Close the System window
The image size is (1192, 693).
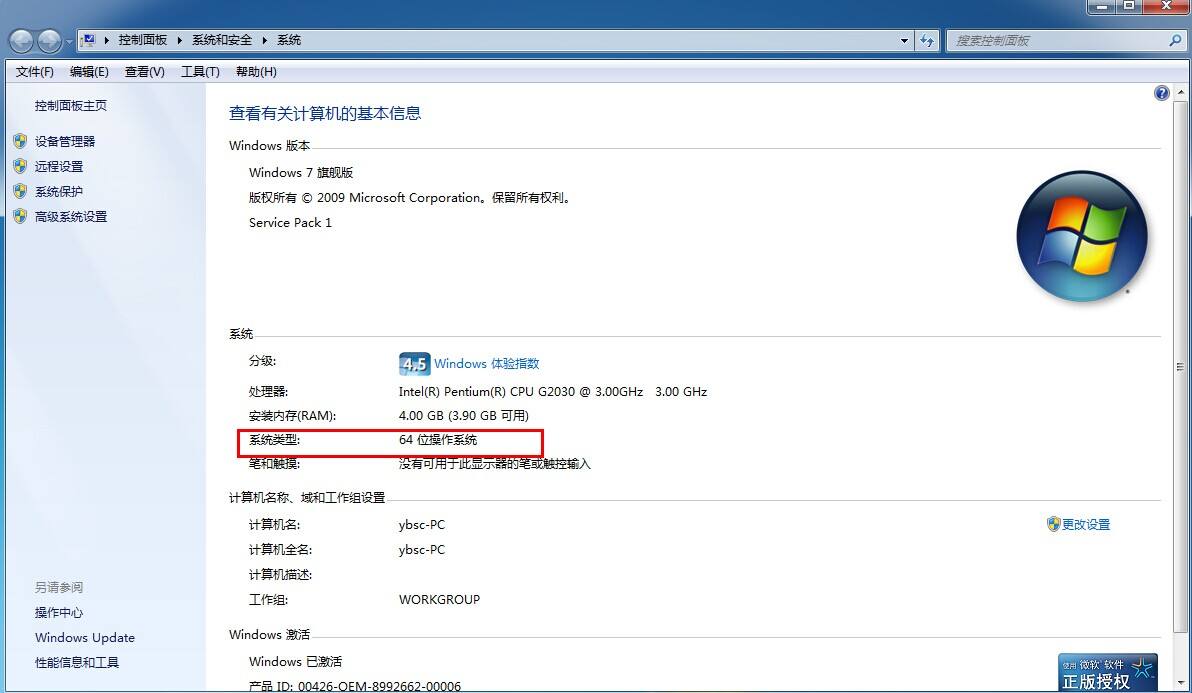coord(1166,6)
